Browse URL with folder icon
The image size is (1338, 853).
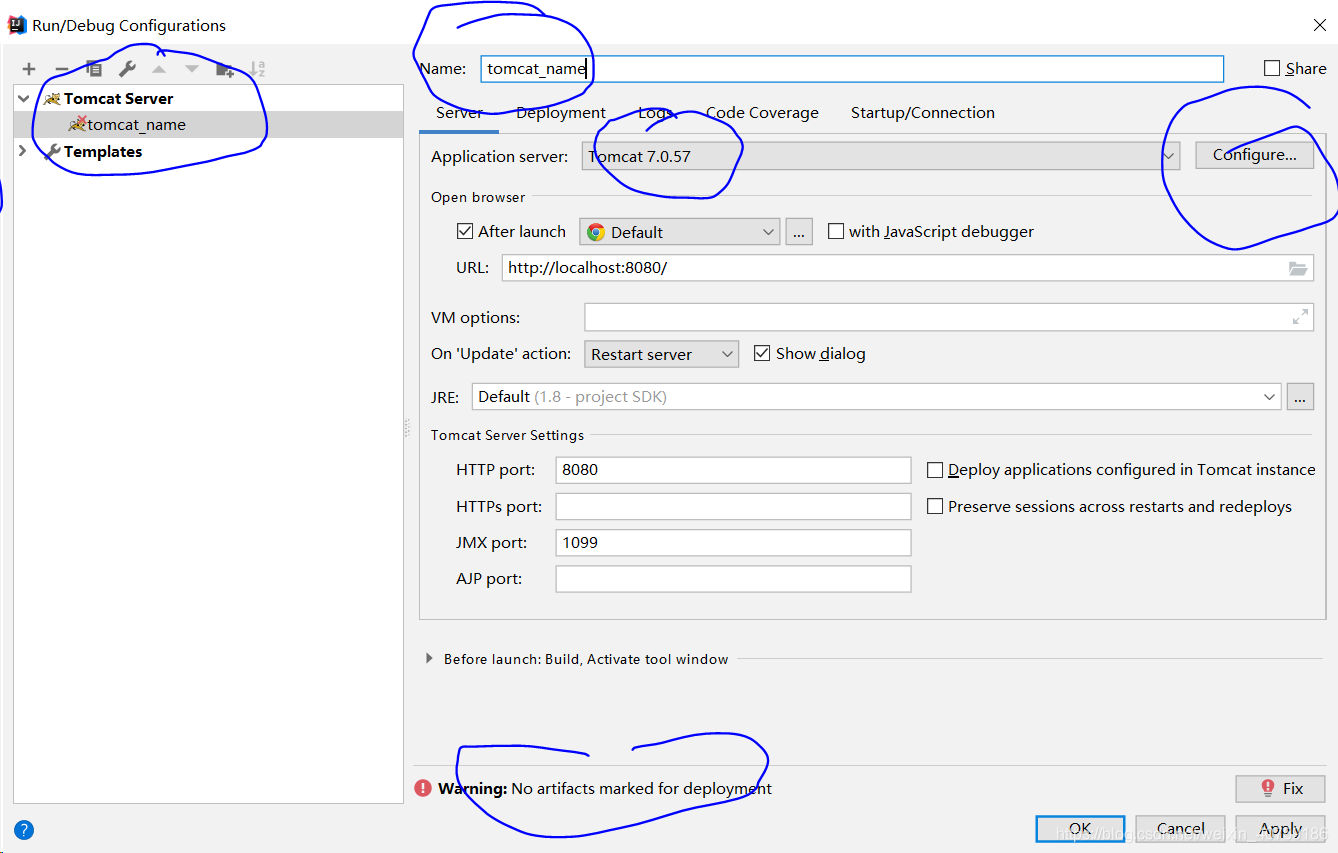pos(1298,268)
